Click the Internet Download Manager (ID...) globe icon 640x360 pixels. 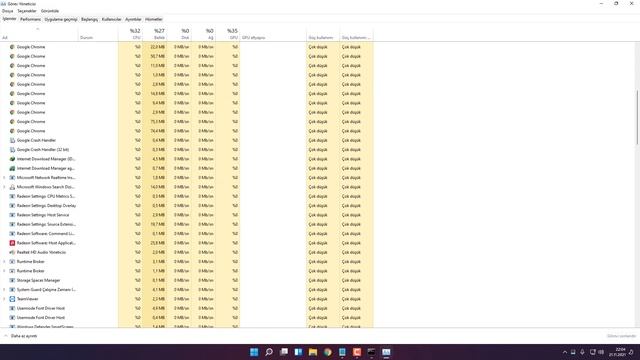point(12,159)
